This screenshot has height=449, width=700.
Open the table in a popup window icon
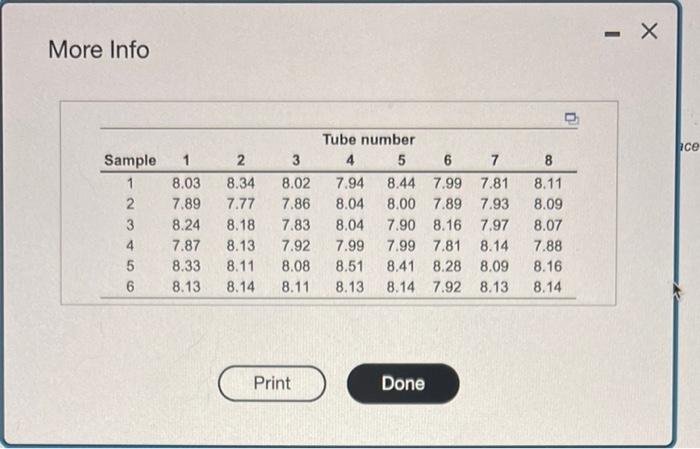572,119
